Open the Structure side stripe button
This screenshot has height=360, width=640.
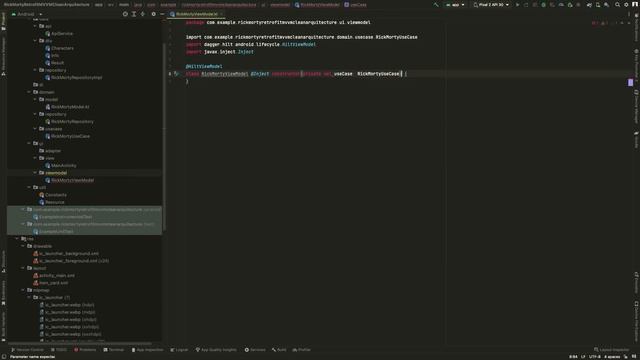click(x=3, y=261)
